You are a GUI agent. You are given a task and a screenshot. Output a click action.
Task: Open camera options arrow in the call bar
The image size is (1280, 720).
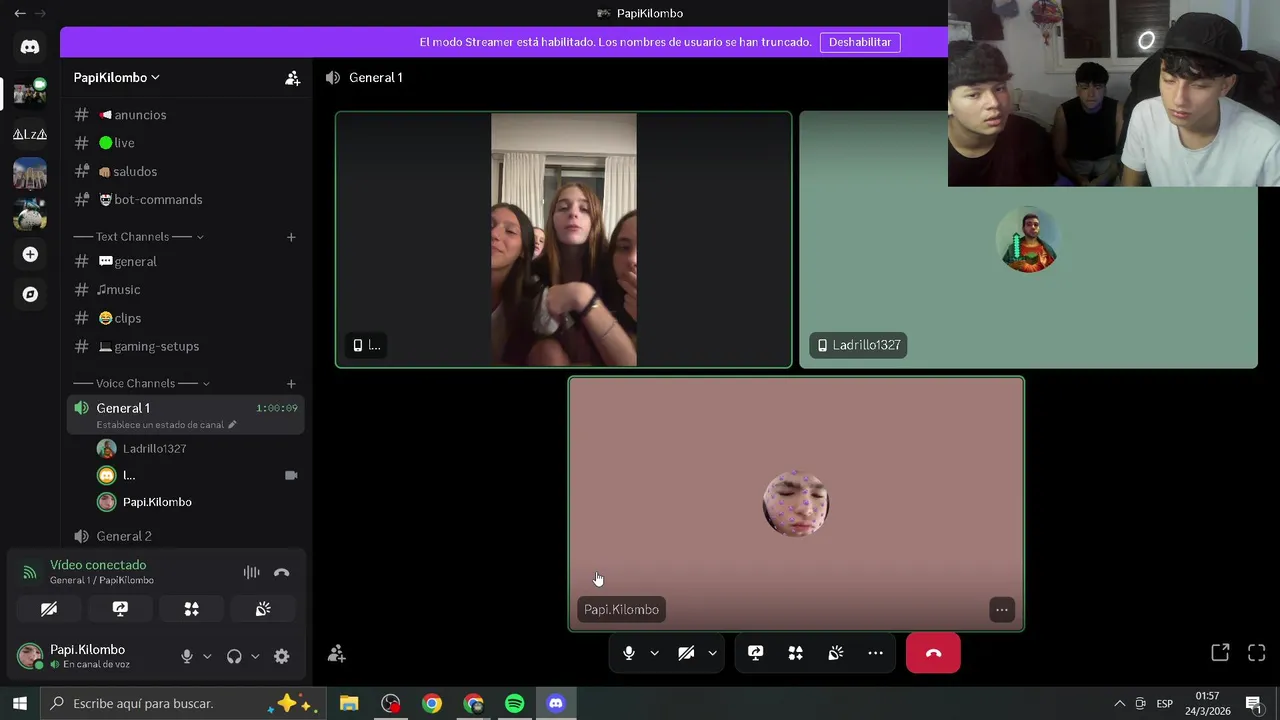[x=712, y=653]
